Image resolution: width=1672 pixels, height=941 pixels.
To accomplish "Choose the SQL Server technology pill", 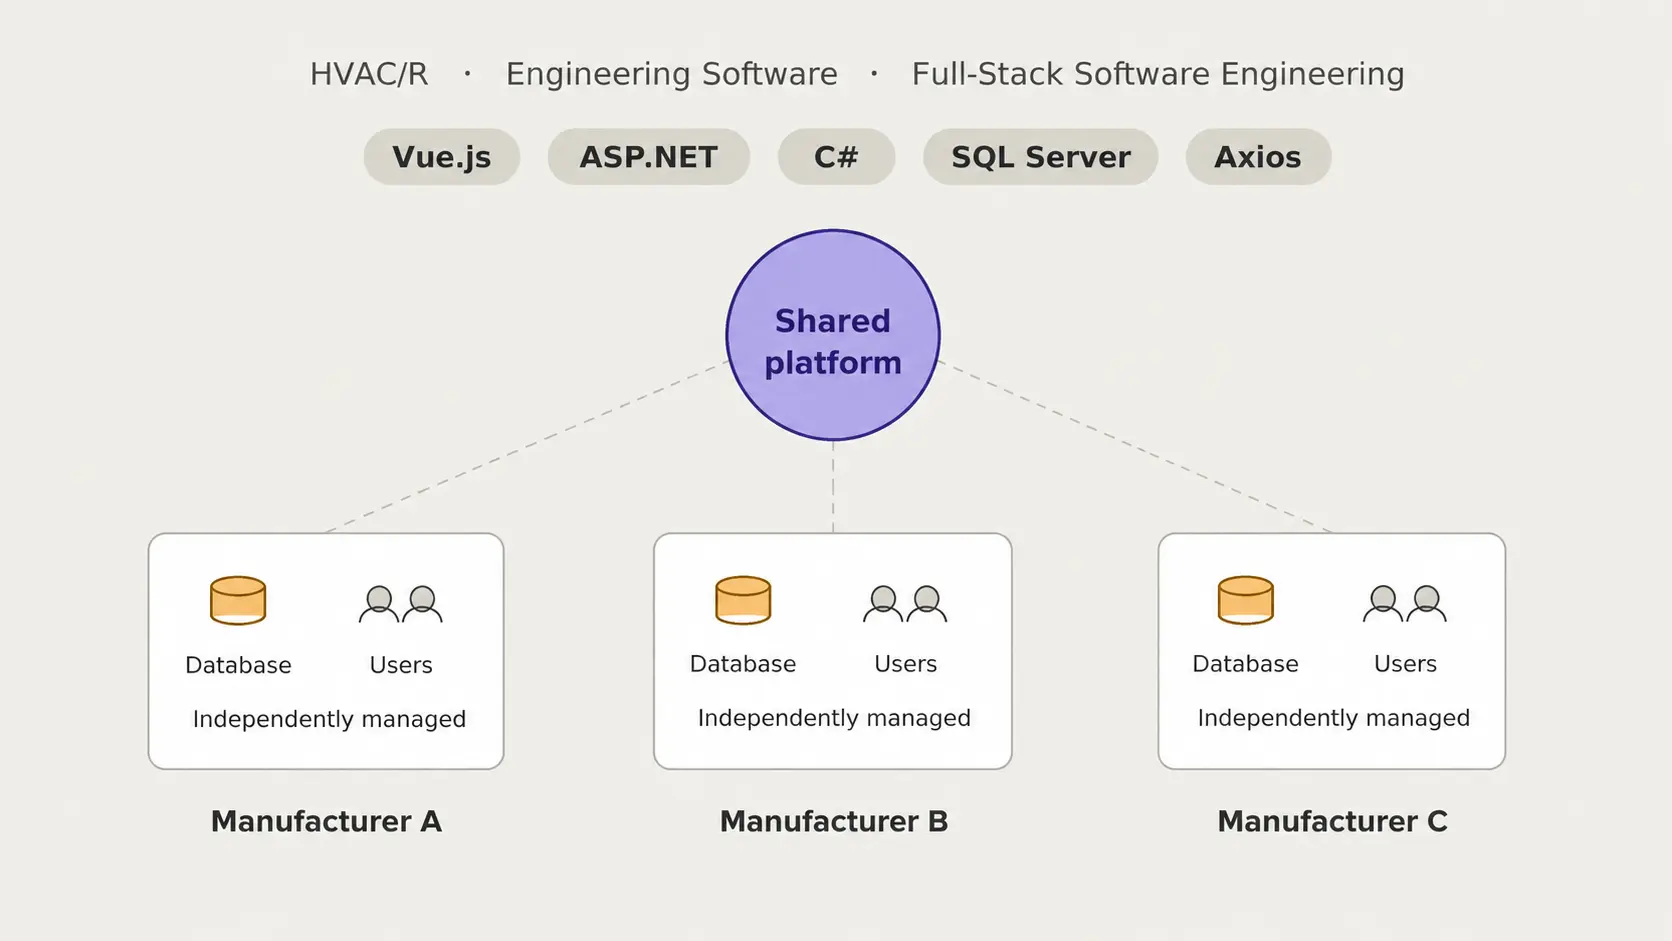I will tap(1041, 157).
